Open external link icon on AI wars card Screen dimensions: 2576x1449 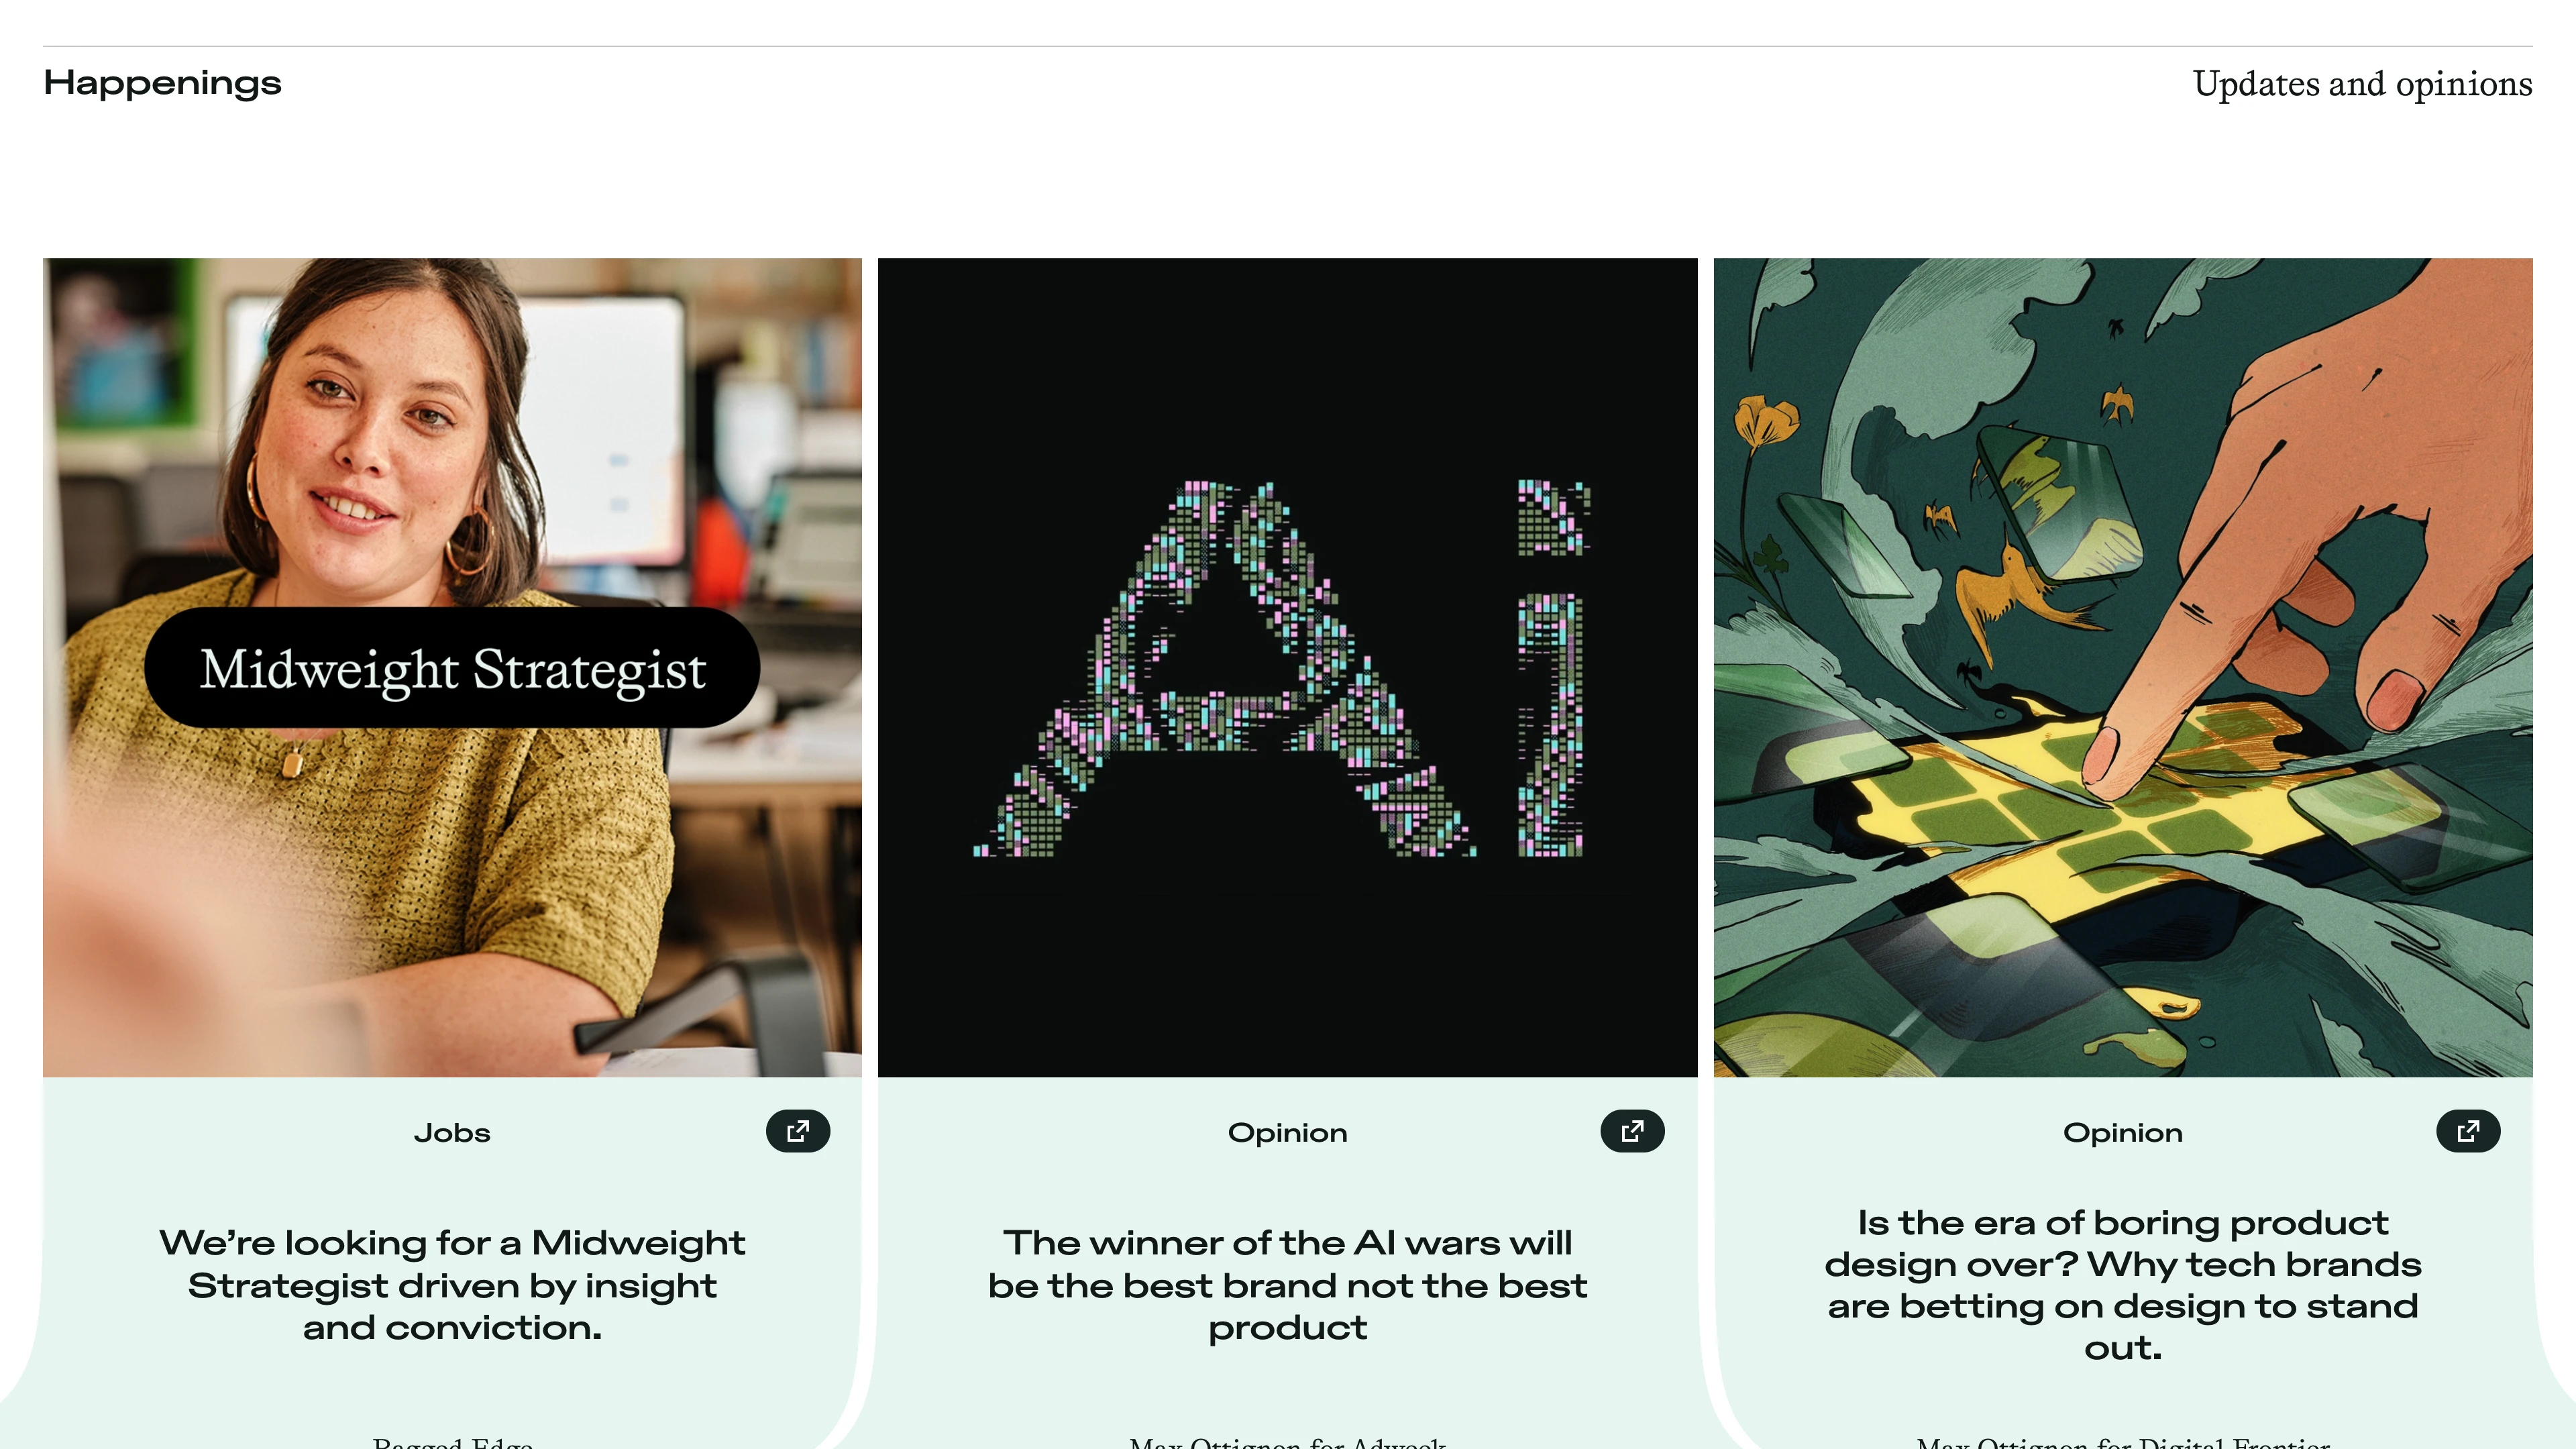tap(1632, 1131)
